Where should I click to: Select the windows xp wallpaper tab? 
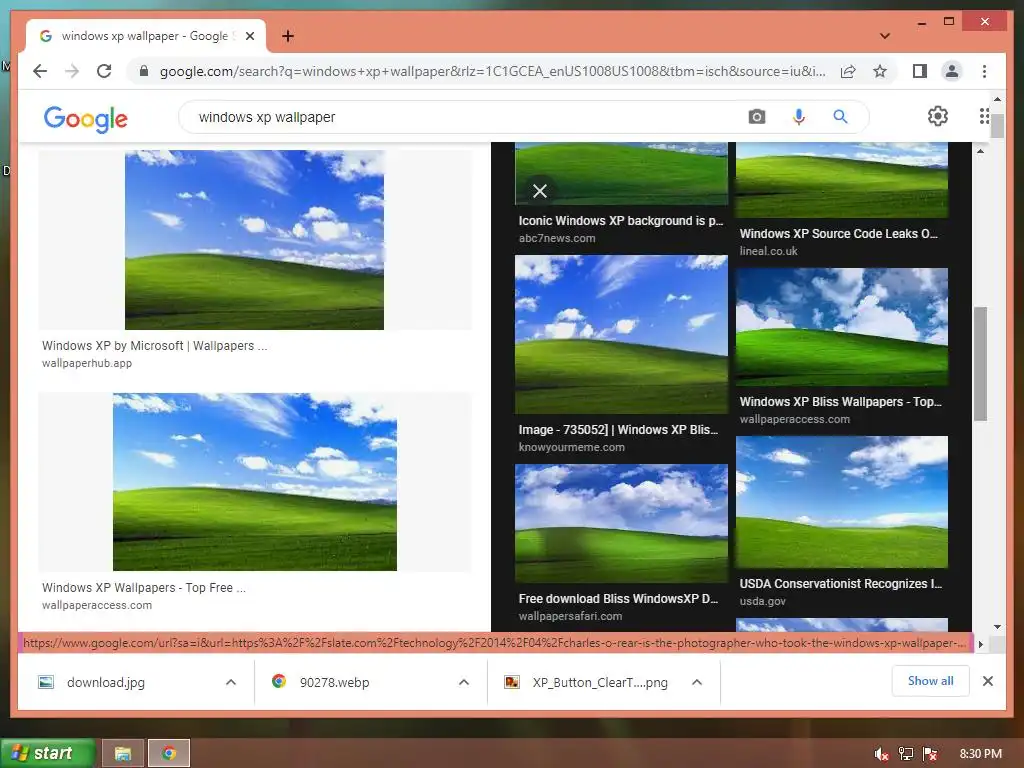pyautogui.click(x=145, y=36)
